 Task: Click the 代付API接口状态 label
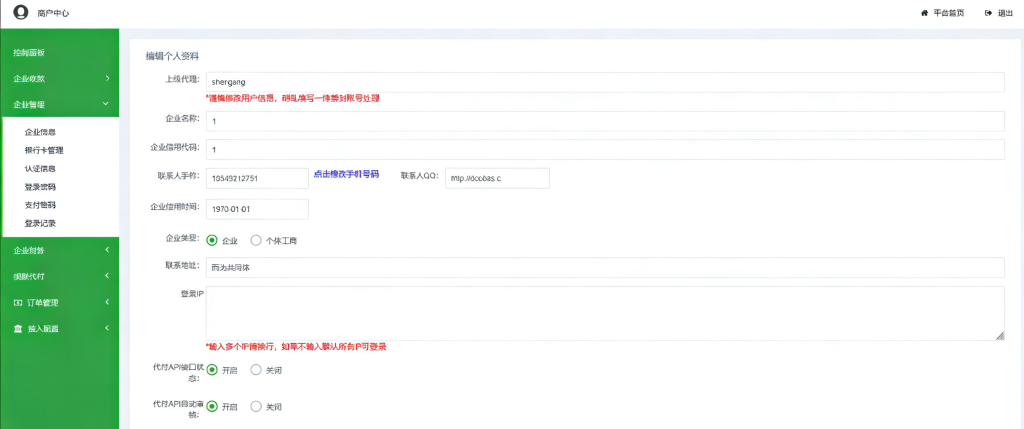pyautogui.click(x=176, y=373)
